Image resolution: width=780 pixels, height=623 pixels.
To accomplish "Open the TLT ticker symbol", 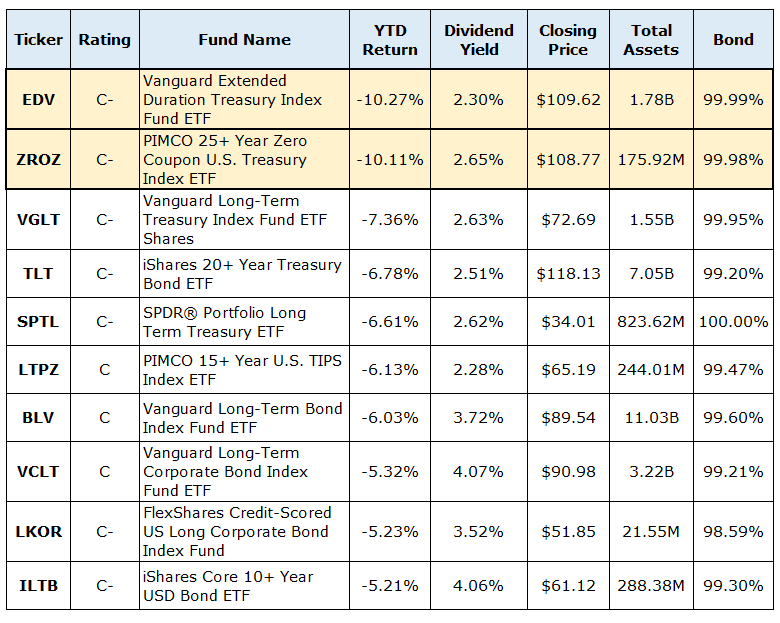I will tap(39, 274).
